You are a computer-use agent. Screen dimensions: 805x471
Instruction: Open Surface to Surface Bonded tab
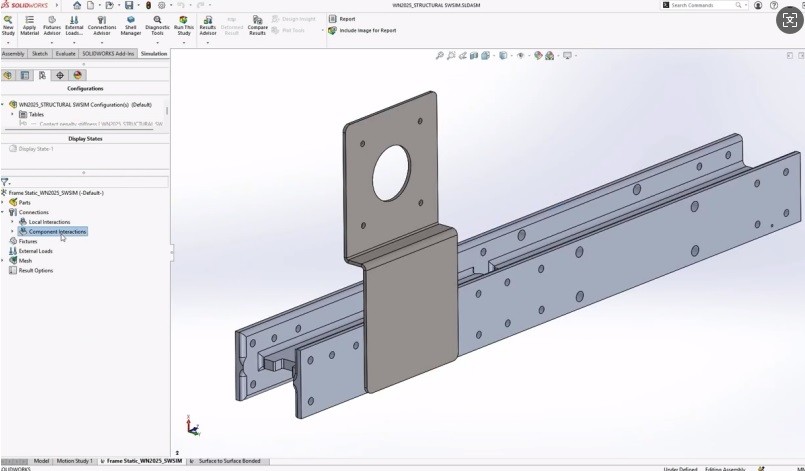coord(226,461)
